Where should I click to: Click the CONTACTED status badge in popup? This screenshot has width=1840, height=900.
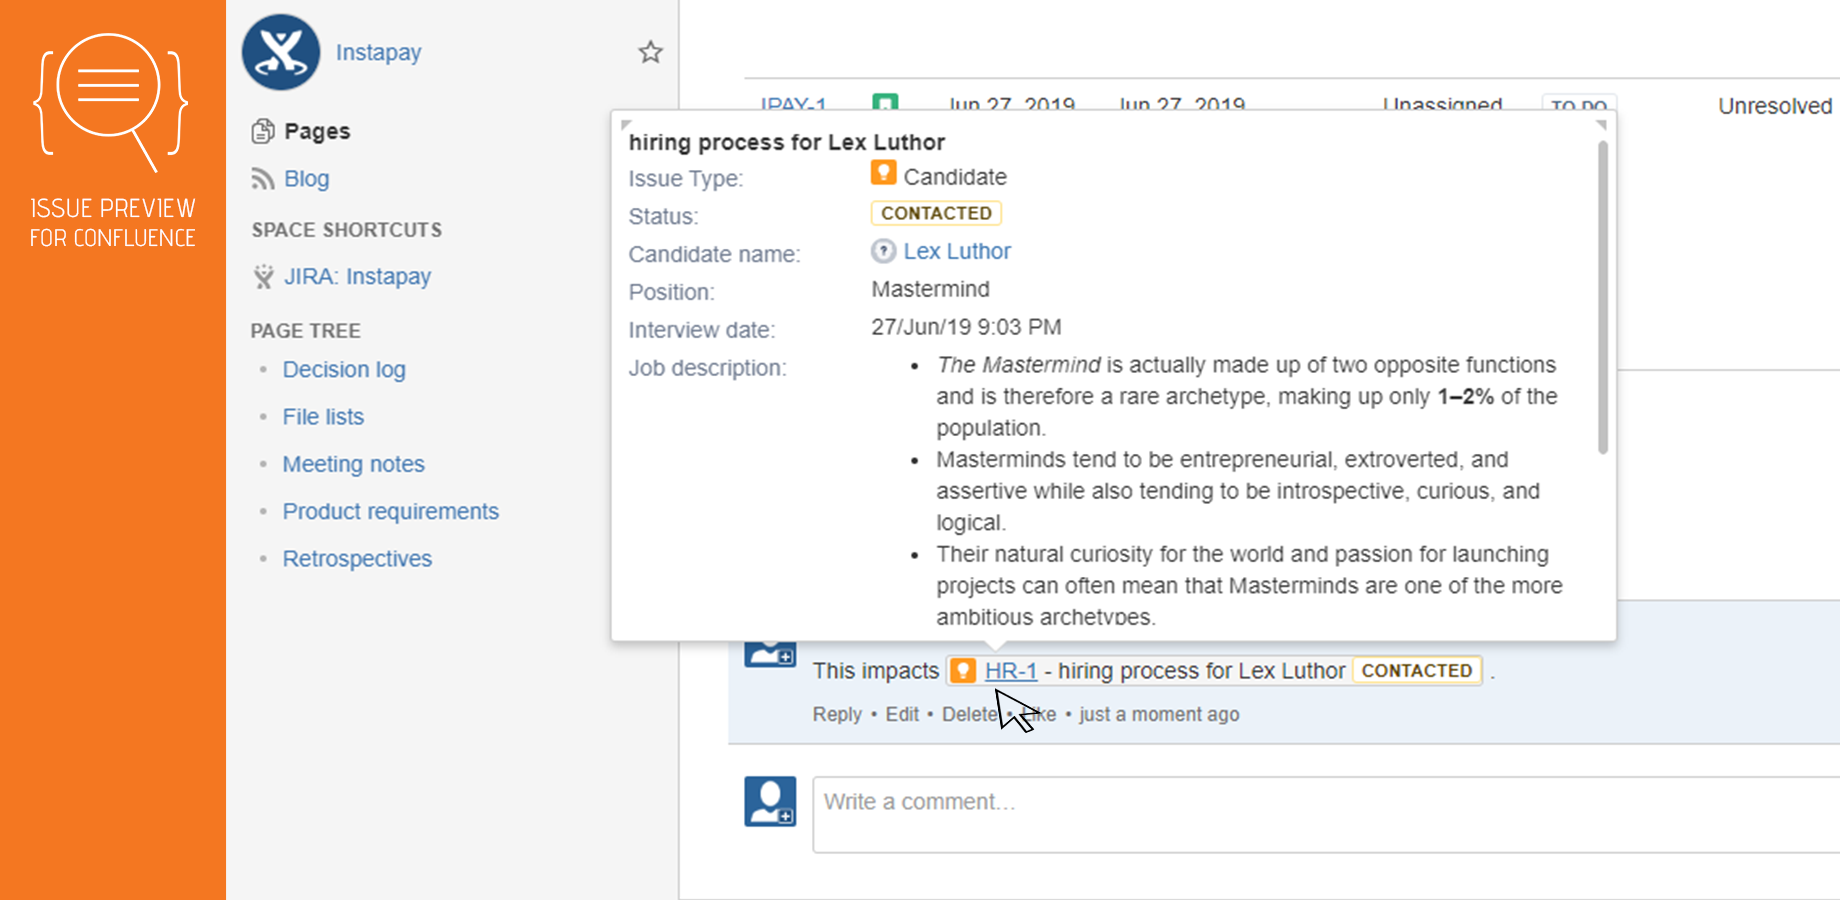tap(936, 213)
